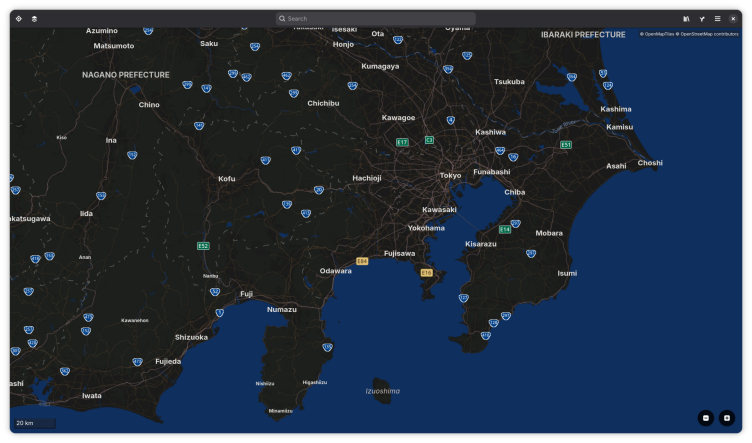Click the Tokyo city label
Viewport: 752px width, 443px height.
[x=451, y=176]
